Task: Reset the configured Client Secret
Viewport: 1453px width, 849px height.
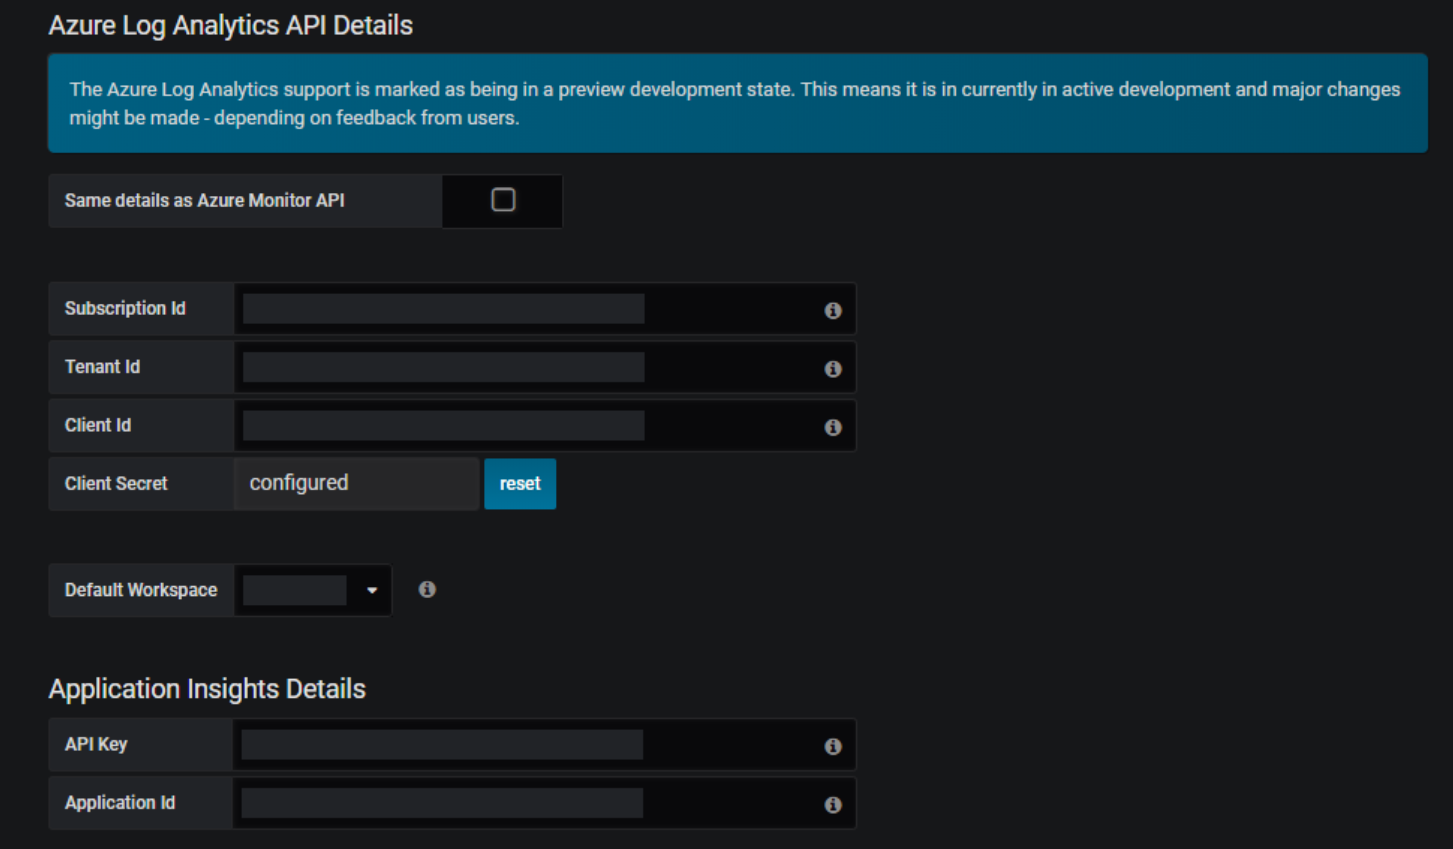Action: [x=520, y=484]
